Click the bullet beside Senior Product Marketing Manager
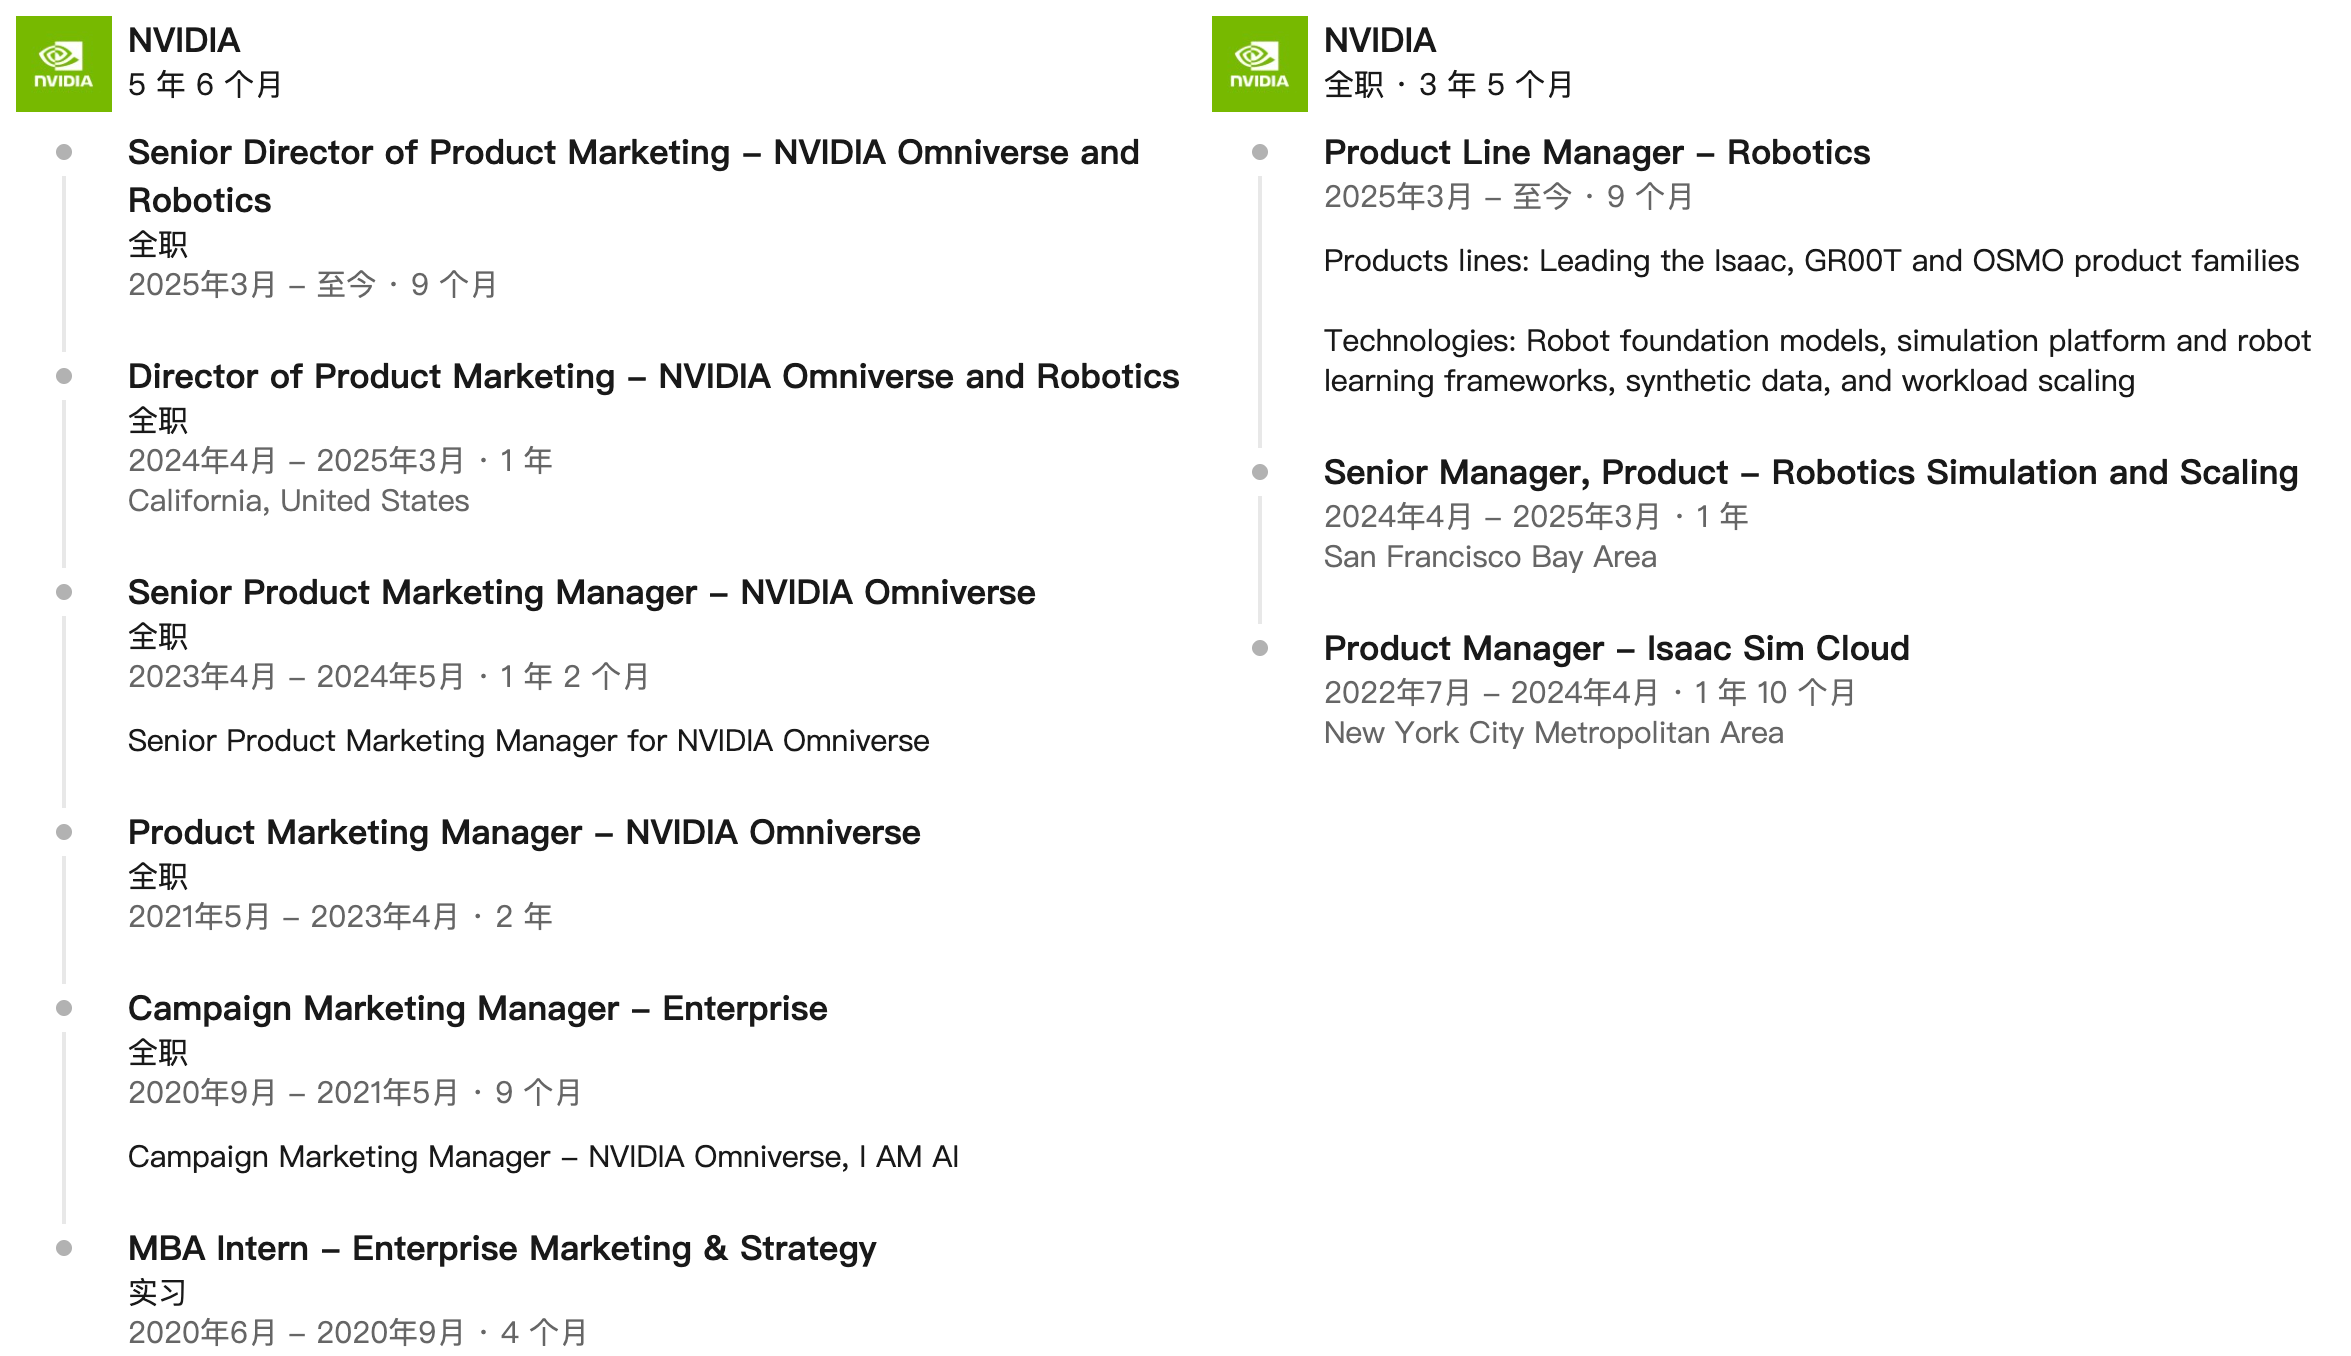This screenshot has height=1356, width=2351. pyautogui.click(x=64, y=593)
